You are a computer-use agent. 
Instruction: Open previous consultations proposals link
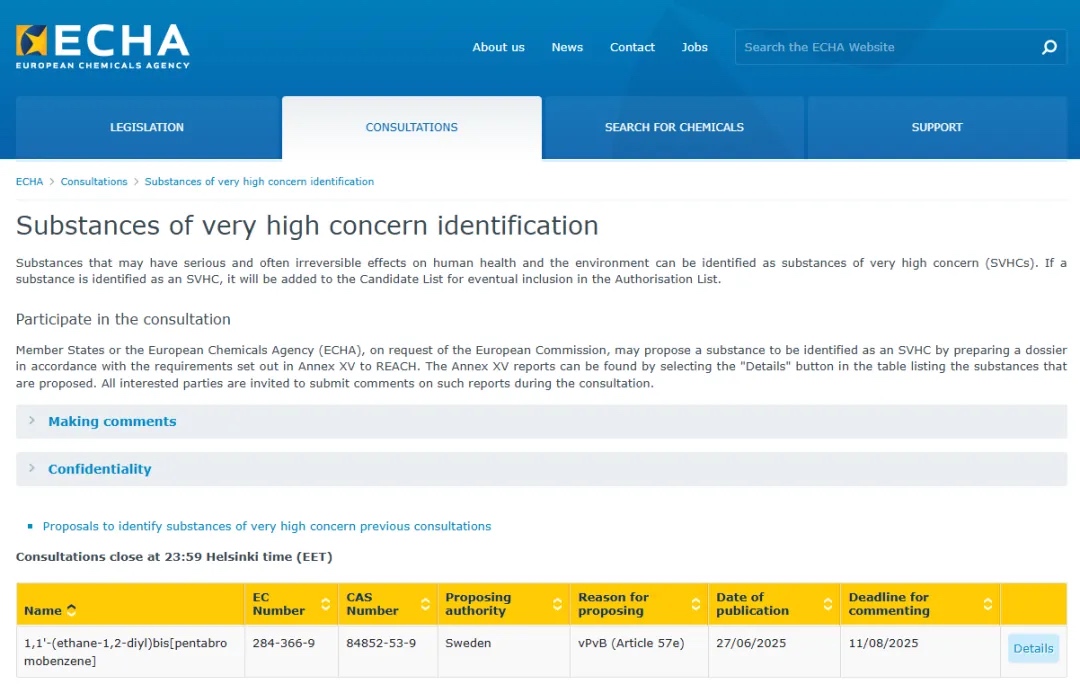pos(267,526)
